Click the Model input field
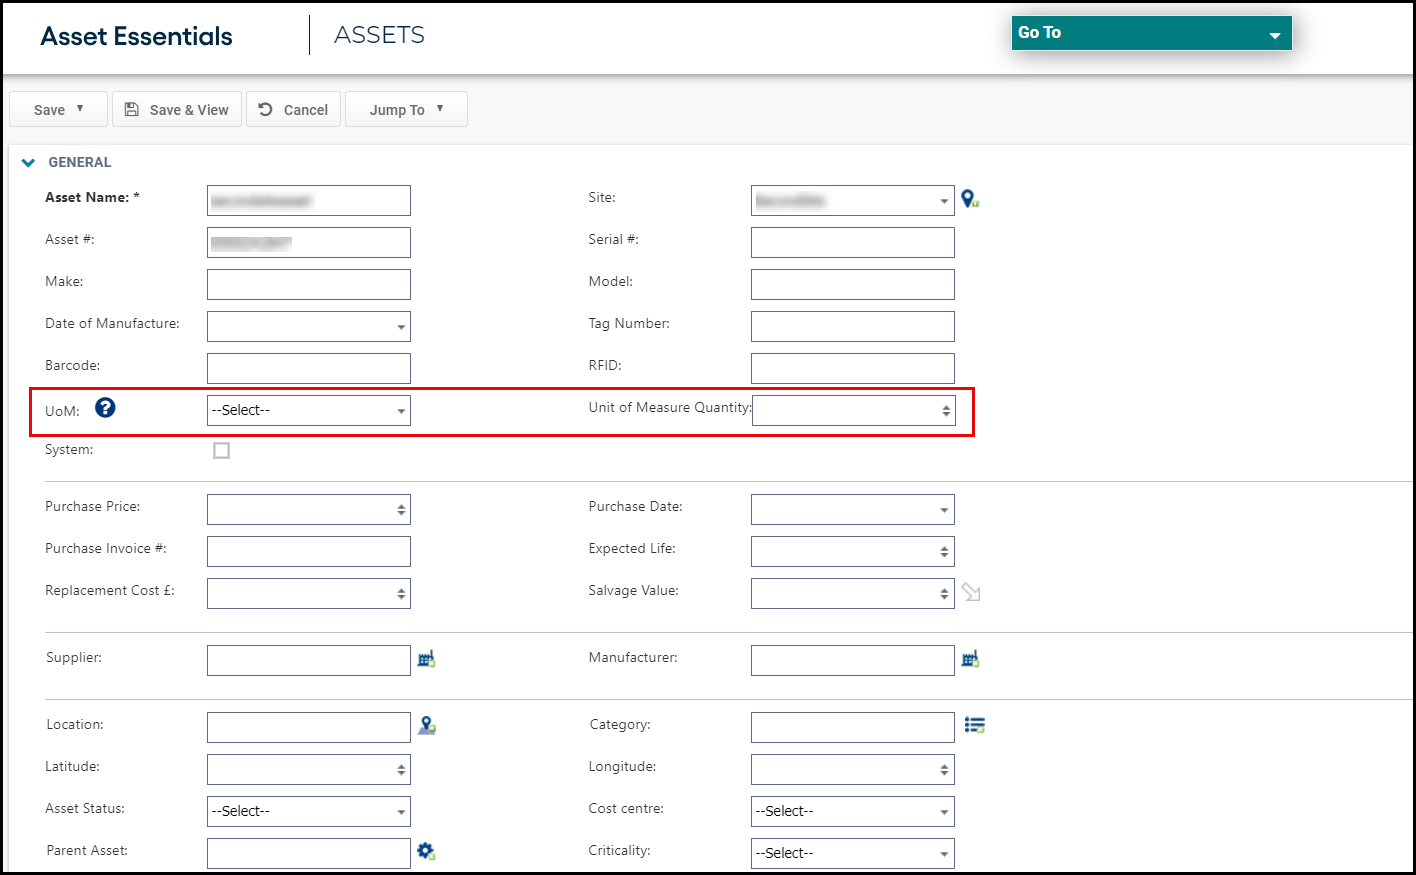The height and width of the screenshot is (875, 1416). click(853, 284)
